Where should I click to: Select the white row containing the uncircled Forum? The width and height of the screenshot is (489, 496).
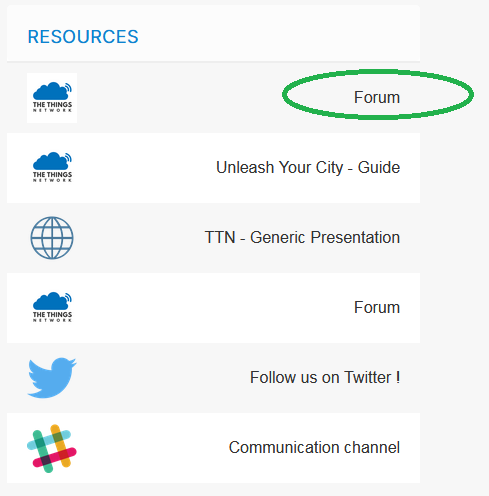(213, 308)
